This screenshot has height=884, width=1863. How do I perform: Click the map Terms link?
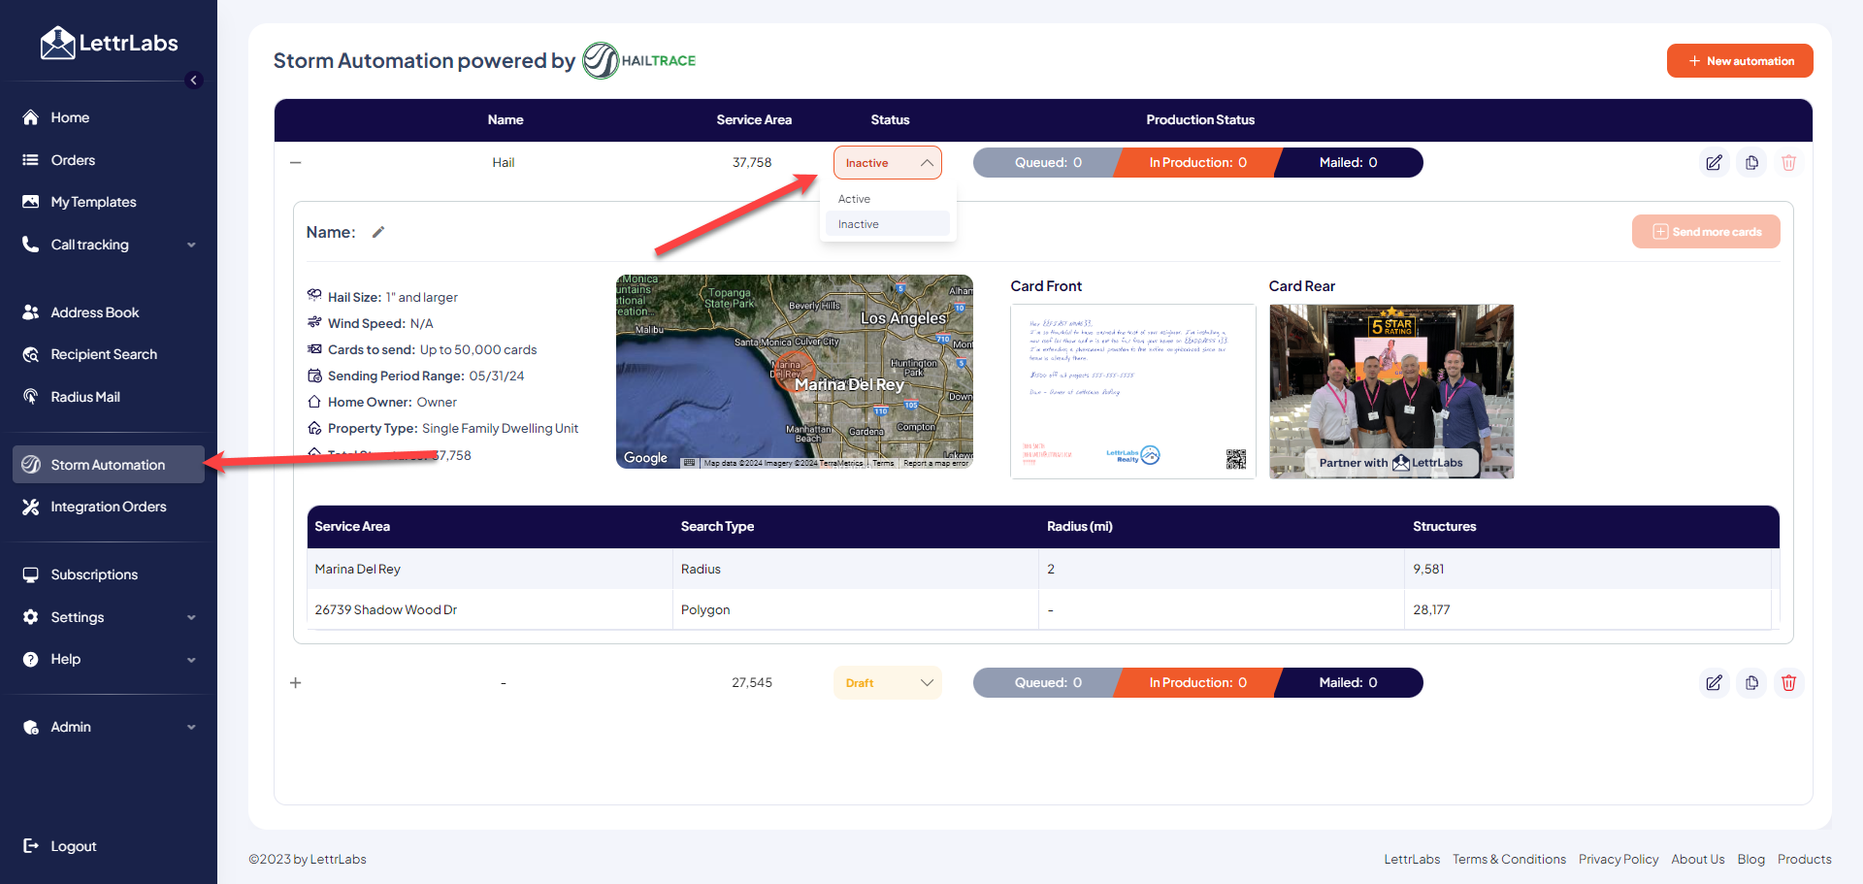click(883, 463)
